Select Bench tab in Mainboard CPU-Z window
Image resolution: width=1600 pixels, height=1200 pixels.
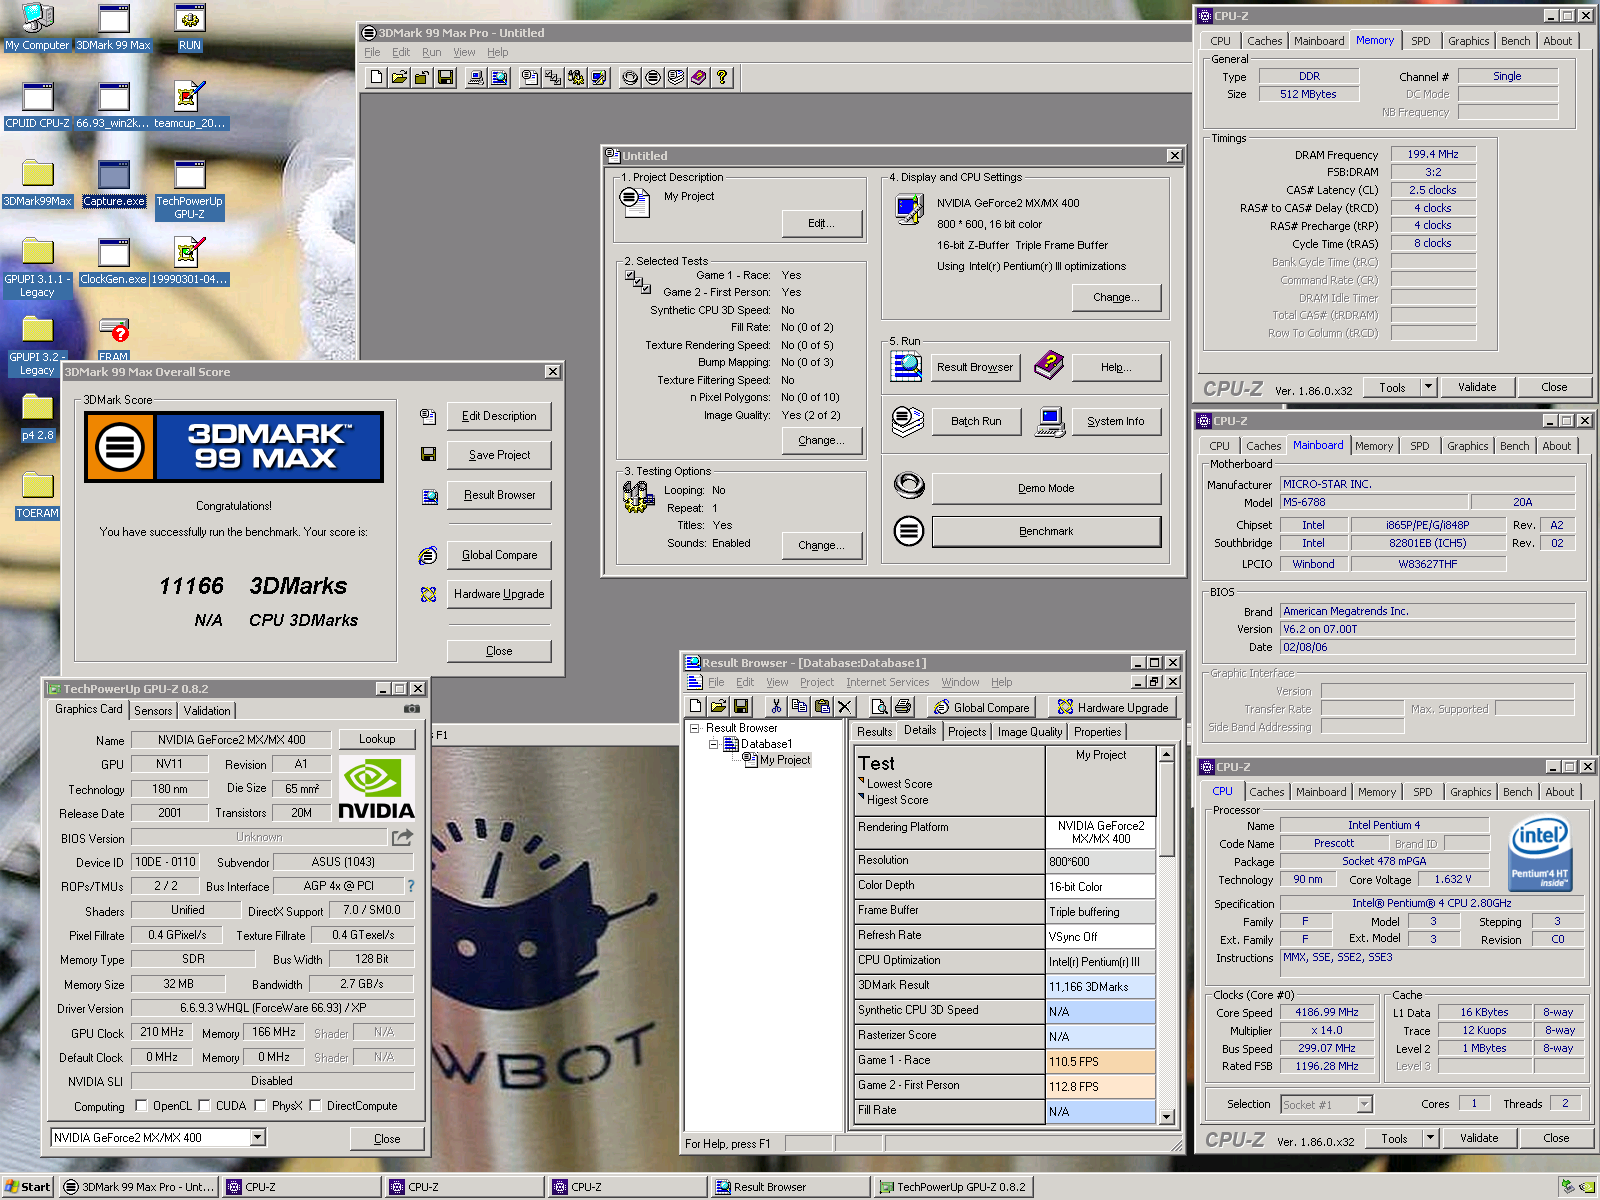click(x=1514, y=446)
